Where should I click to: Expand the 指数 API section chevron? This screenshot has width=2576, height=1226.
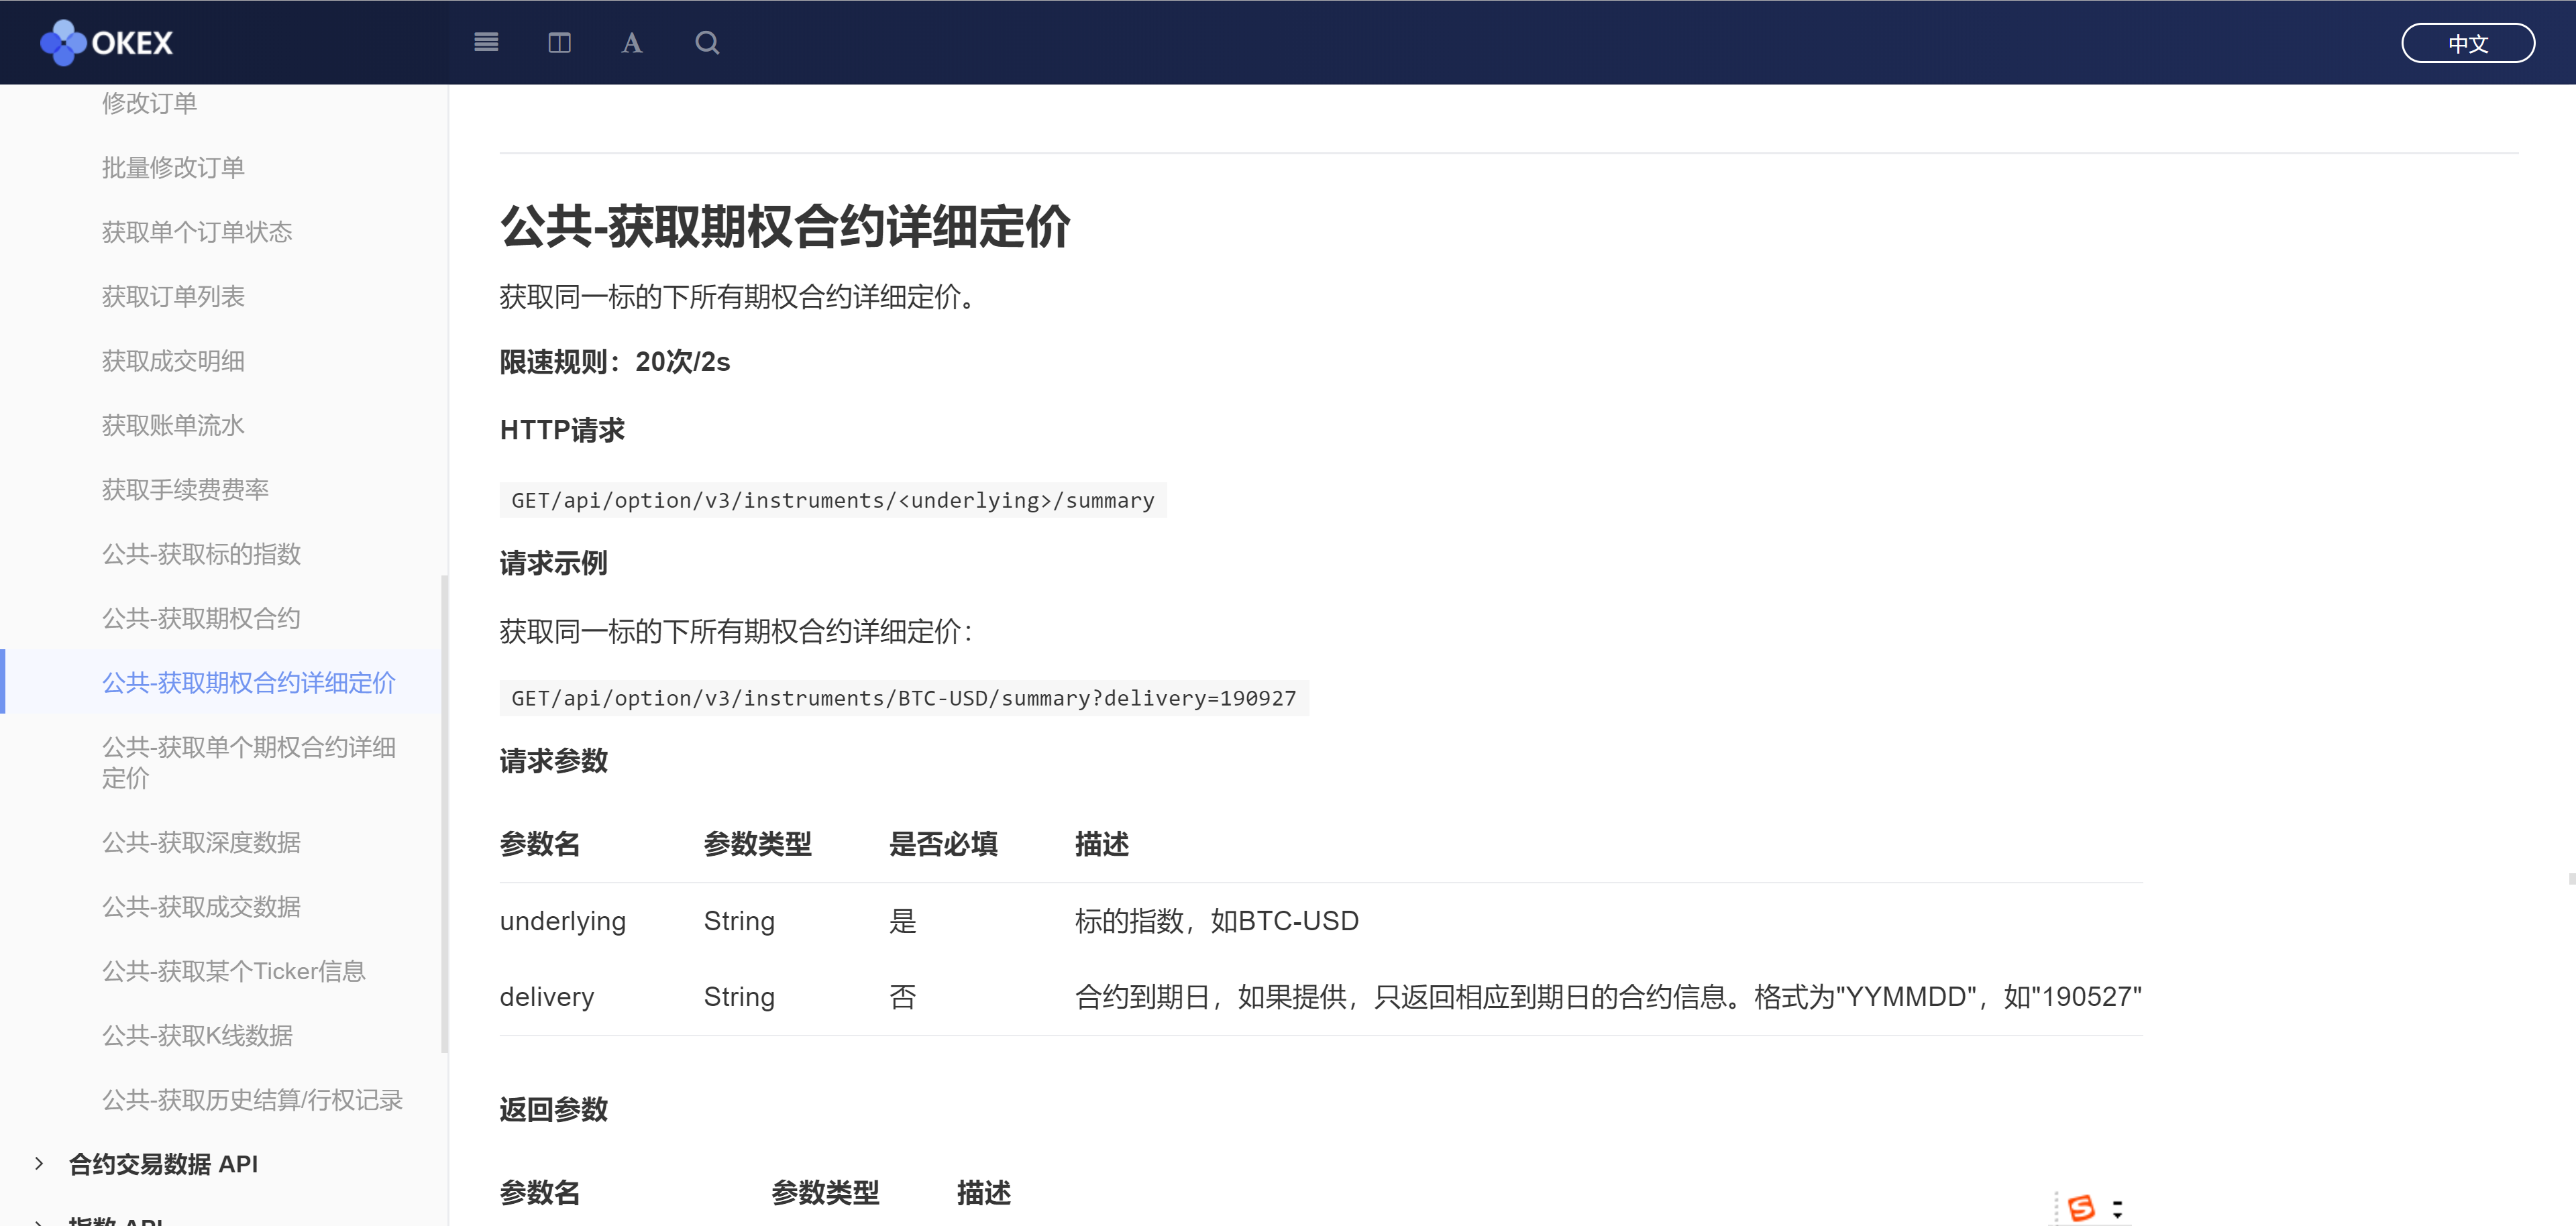tap(39, 1221)
